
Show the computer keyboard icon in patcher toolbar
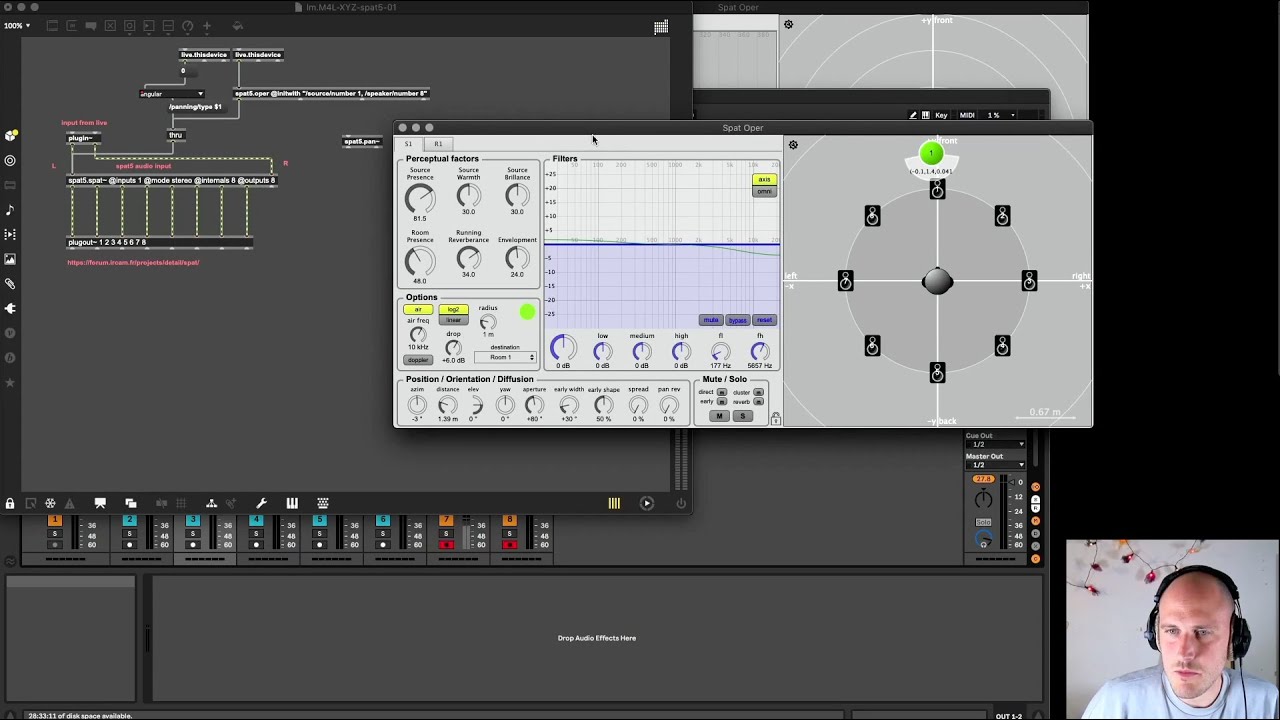322,503
